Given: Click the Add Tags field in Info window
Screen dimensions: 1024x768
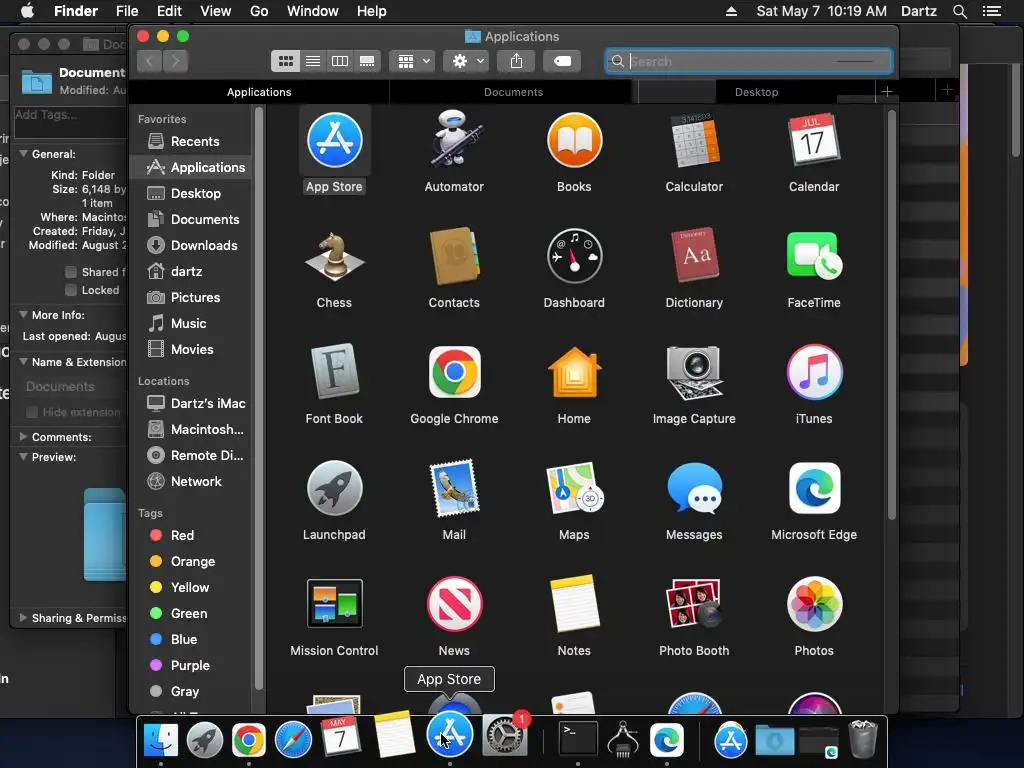Looking at the screenshot, I should tap(70, 122).
